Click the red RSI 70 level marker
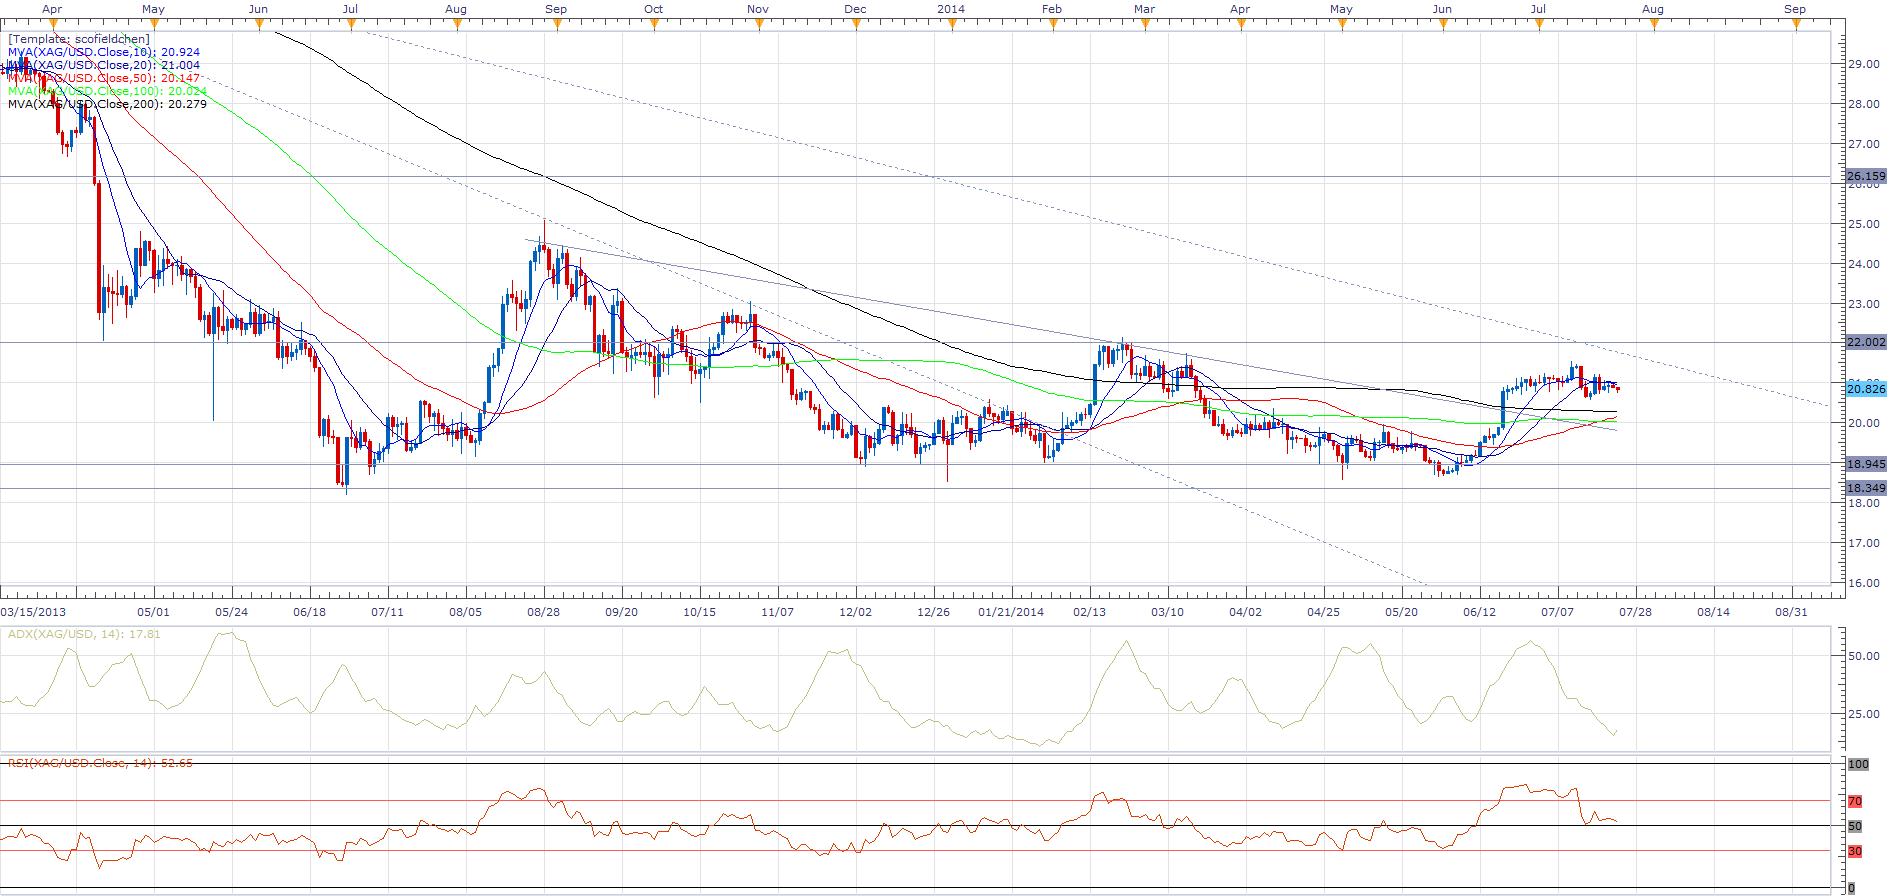Screen dimensions: 1903x896 pyautogui.click(x=1854, y=801)
